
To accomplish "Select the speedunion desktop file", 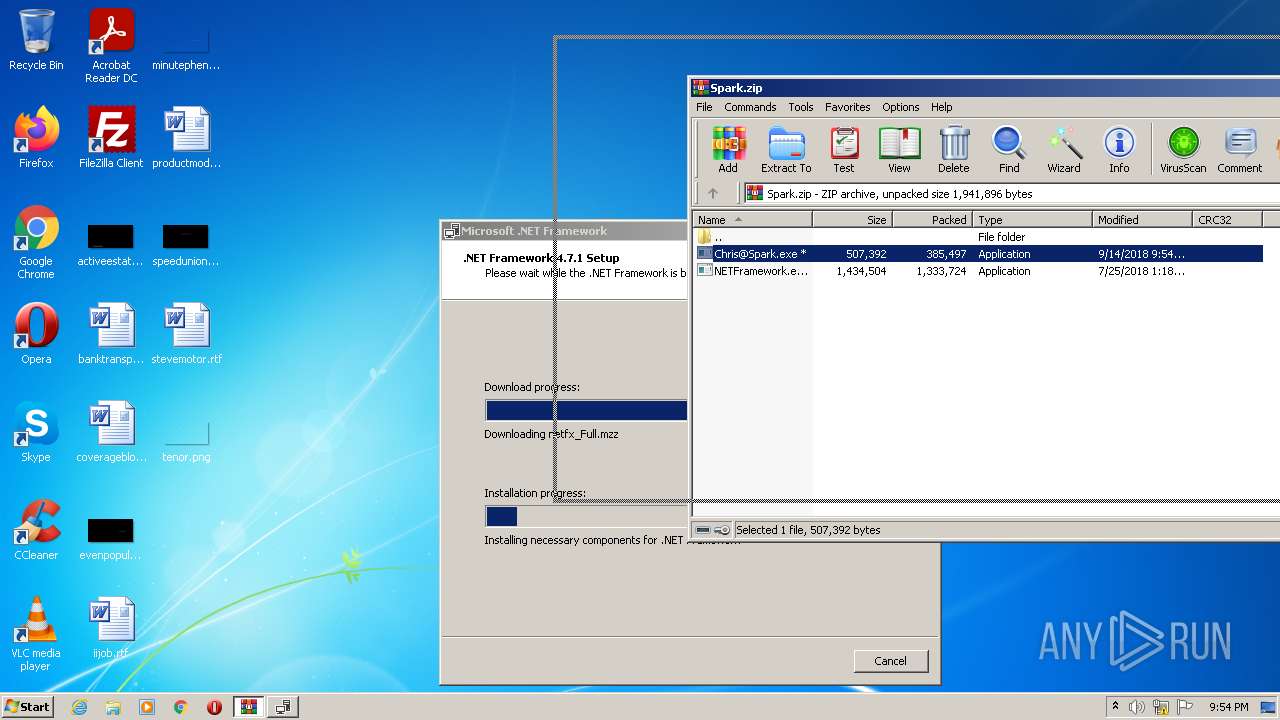I will [x=186, y=245].
